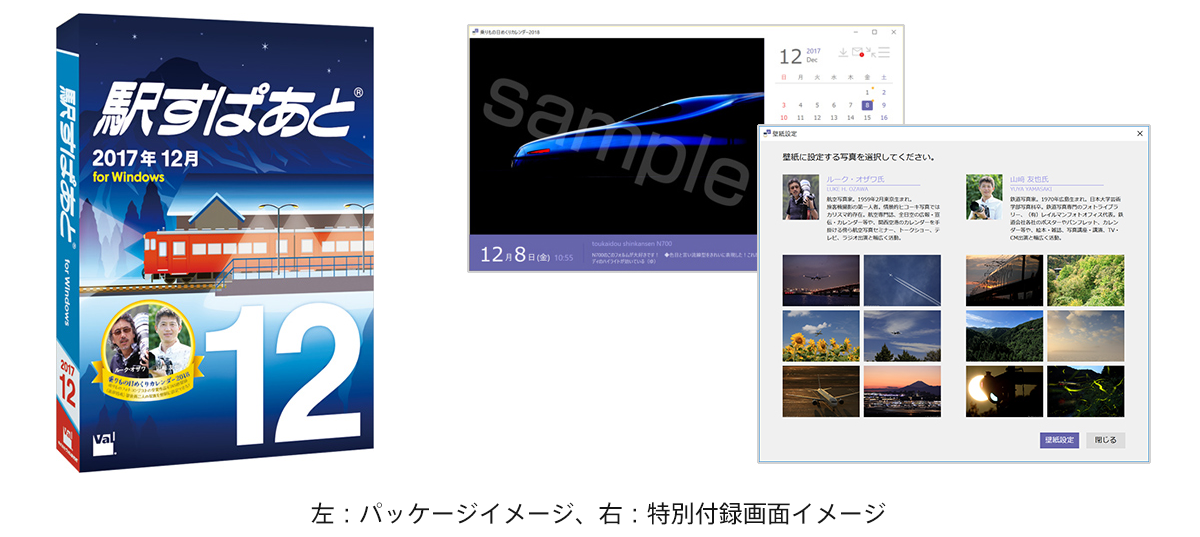Open the mail icon with red badge
Image resolution: width=1200 pixels, height=537 pixels.
(857, 53)
